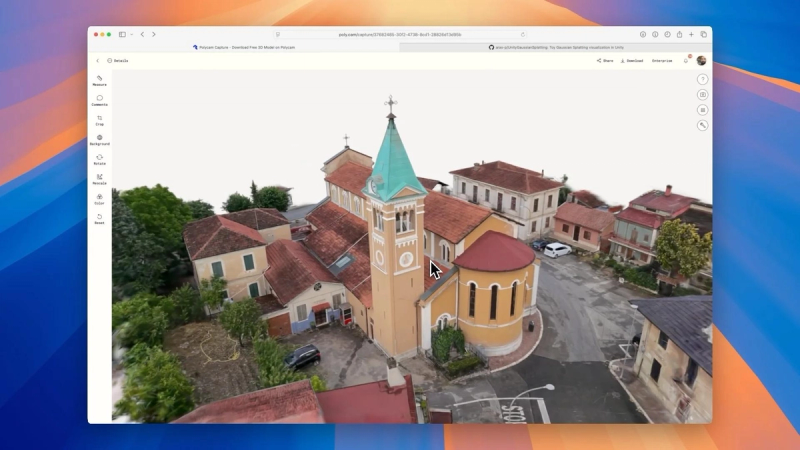
Task: Open the Enterprise link
Action: (662, 61)
